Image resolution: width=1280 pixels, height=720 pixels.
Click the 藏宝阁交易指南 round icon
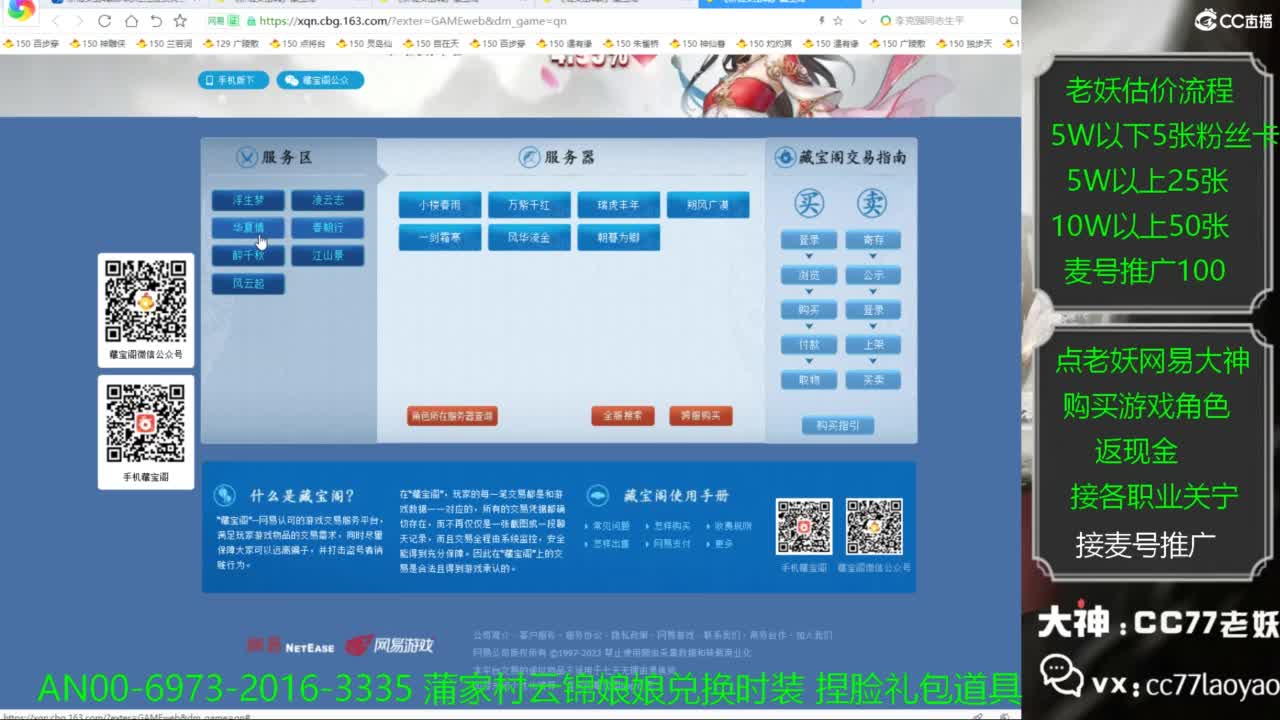tap(785, 157)
